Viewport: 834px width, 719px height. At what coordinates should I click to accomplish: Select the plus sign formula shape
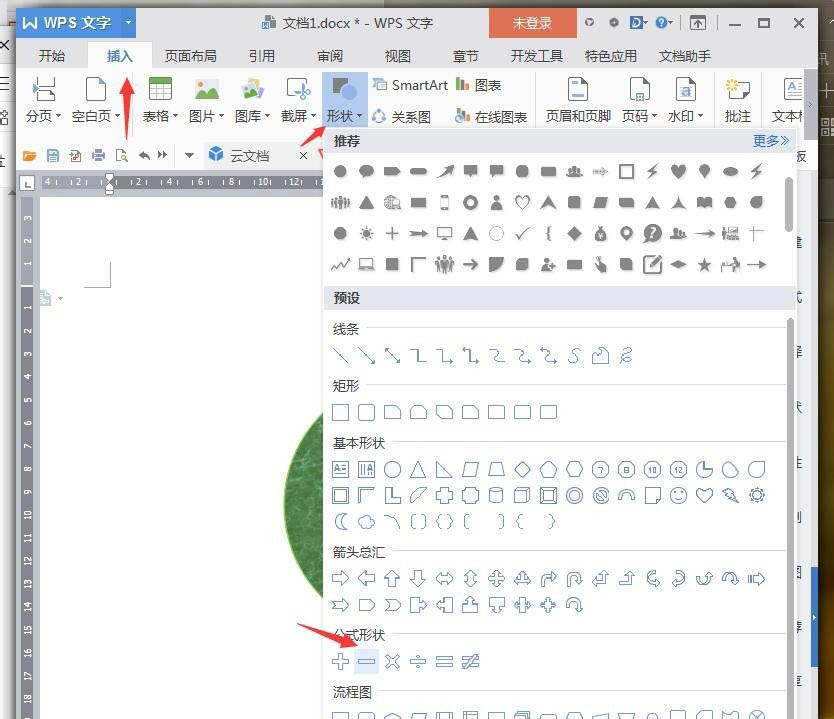[x=340, y=662]
